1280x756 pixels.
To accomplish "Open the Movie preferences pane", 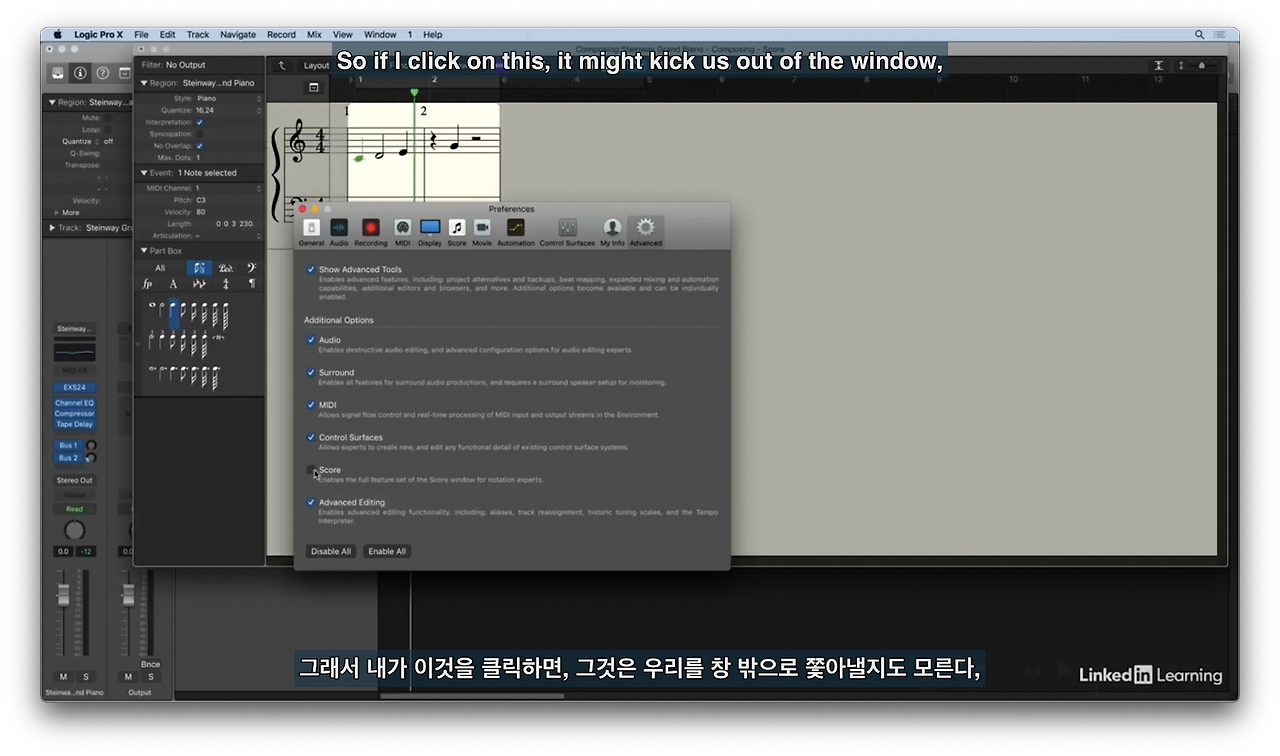I will tap(482, 232).
